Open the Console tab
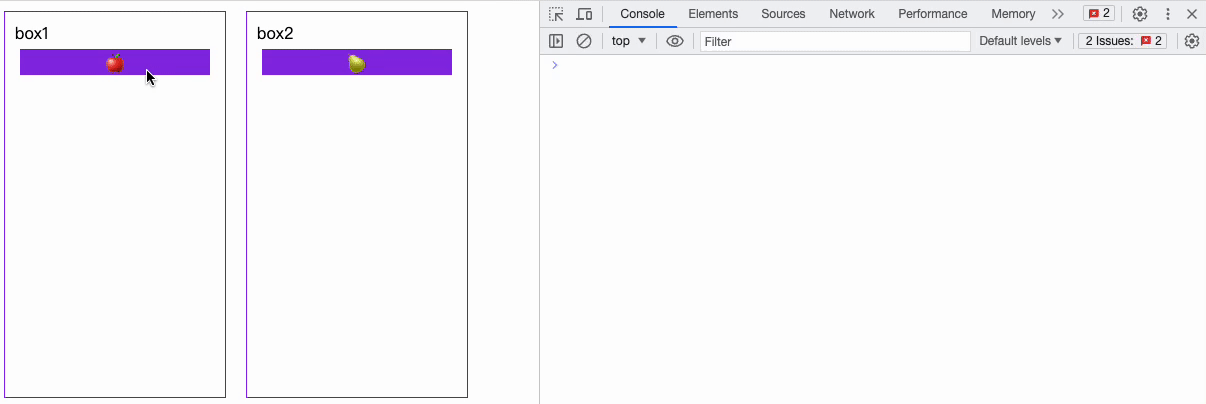This screenshot has width=1206, height=404. (642, 14)
